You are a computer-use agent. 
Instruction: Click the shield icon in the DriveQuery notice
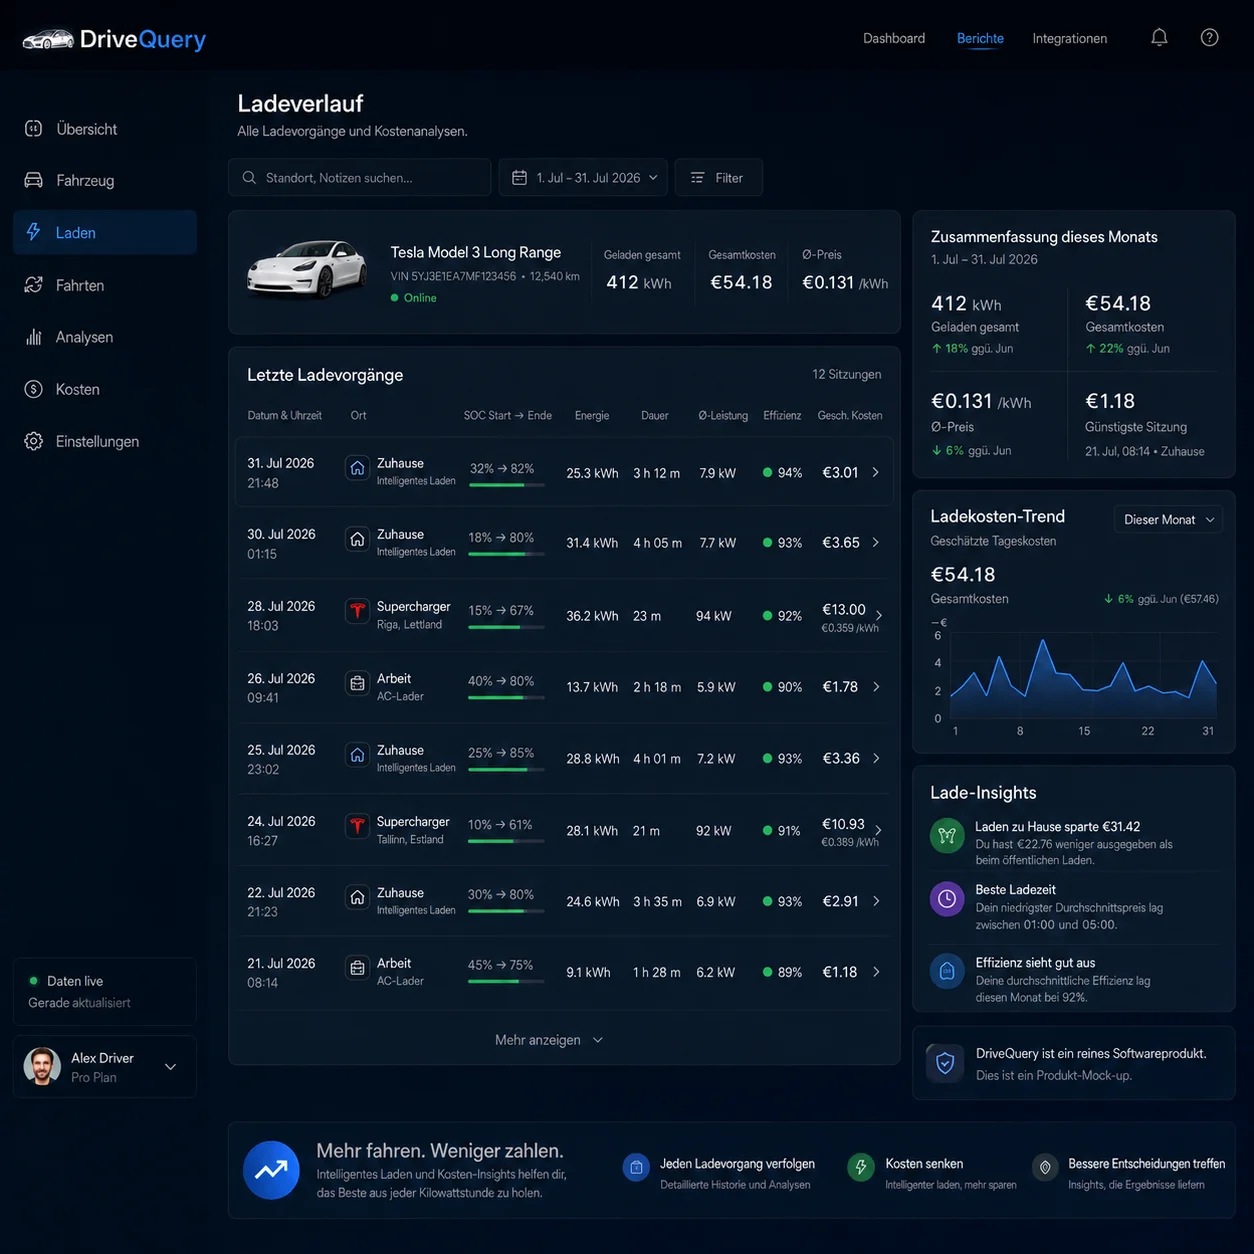(945, 1063)
